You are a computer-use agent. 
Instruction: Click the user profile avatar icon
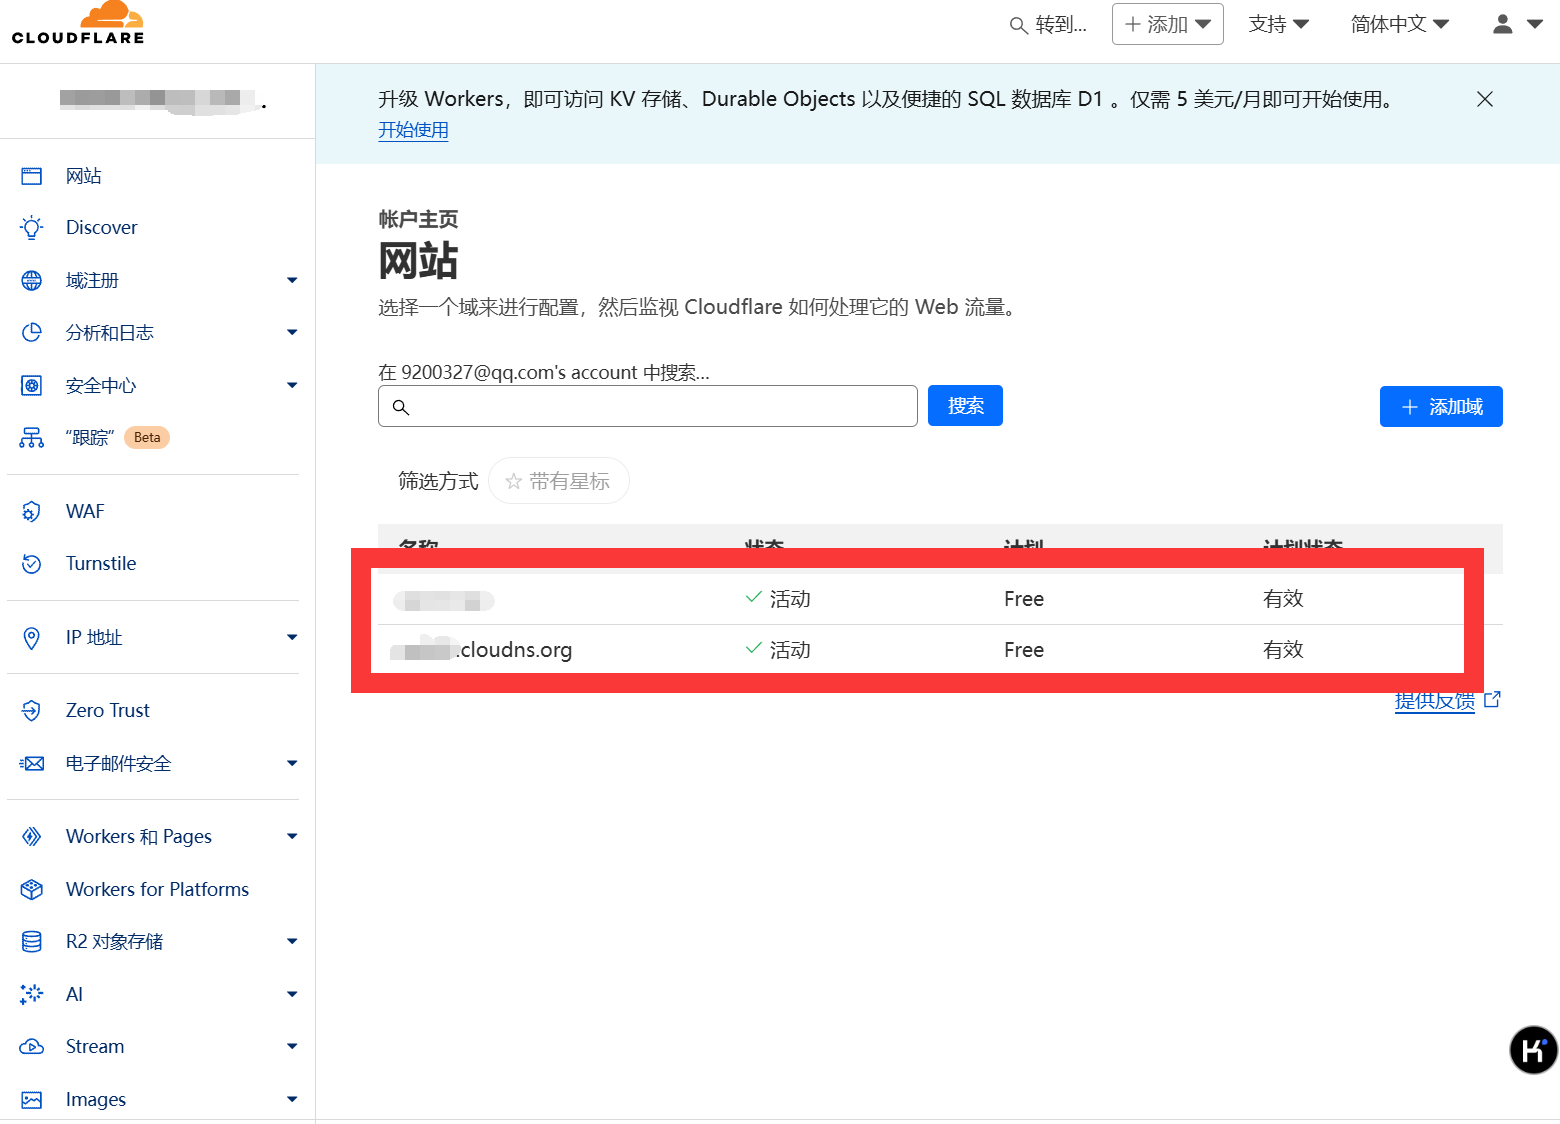tap(1503, 24)
